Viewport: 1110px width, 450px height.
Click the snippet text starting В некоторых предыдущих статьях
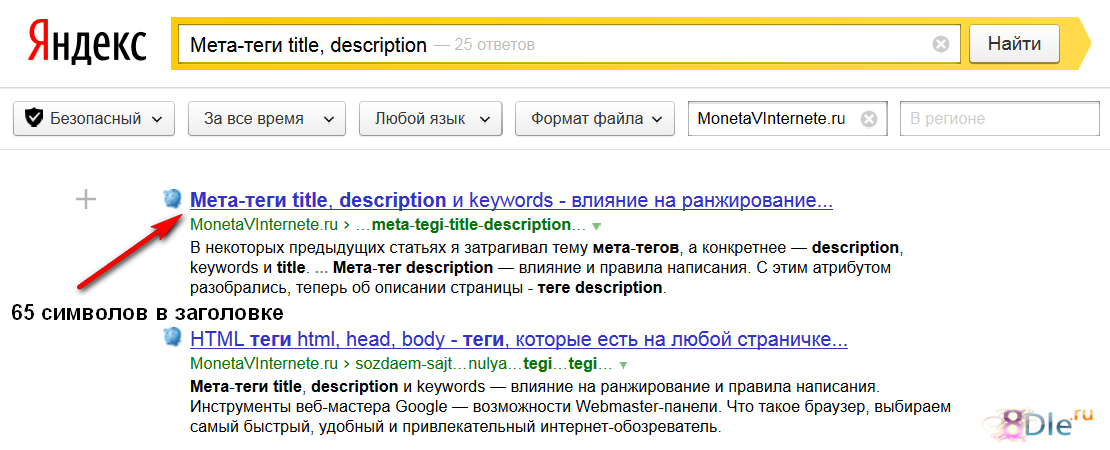[x=547, y=268]
